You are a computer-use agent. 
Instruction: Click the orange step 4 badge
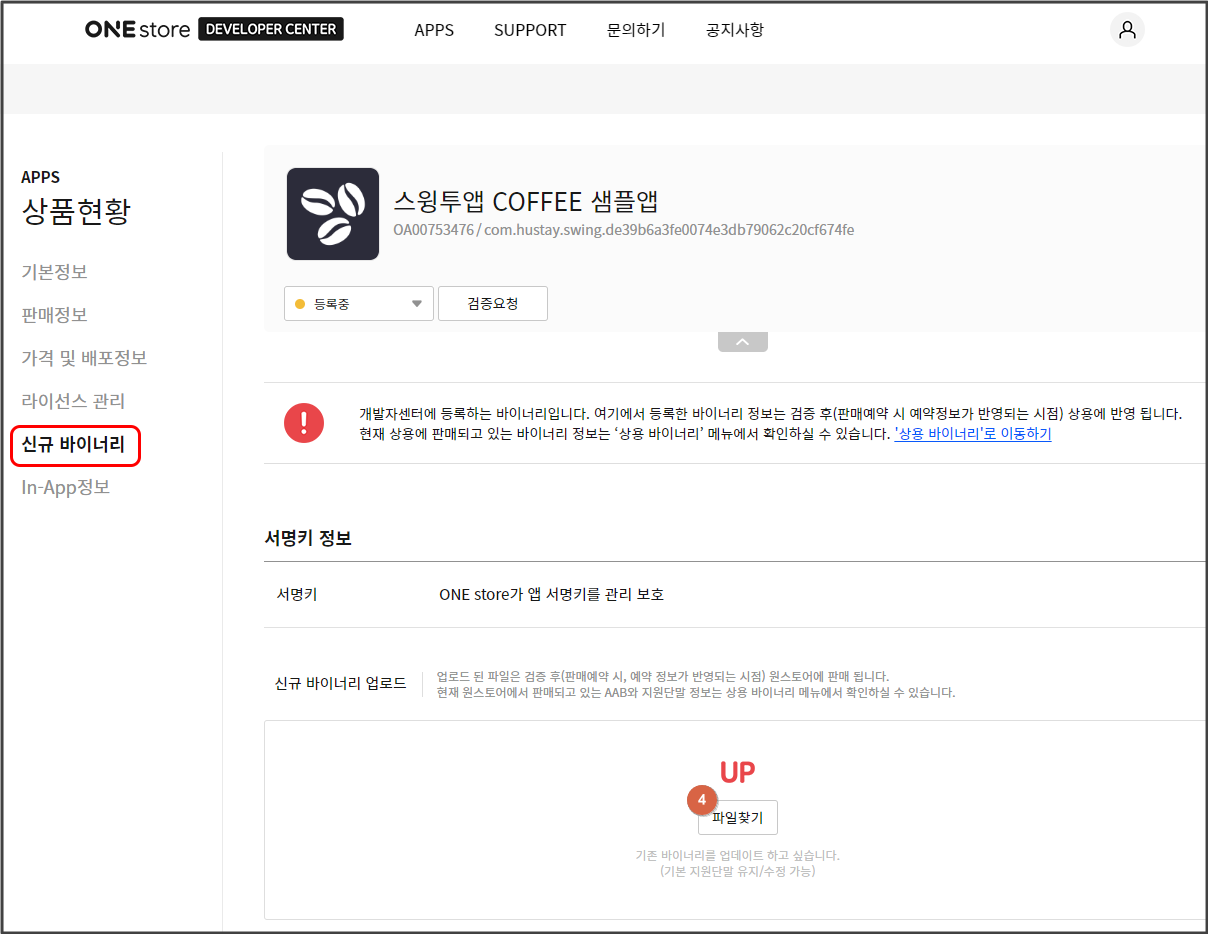point(702,800)
